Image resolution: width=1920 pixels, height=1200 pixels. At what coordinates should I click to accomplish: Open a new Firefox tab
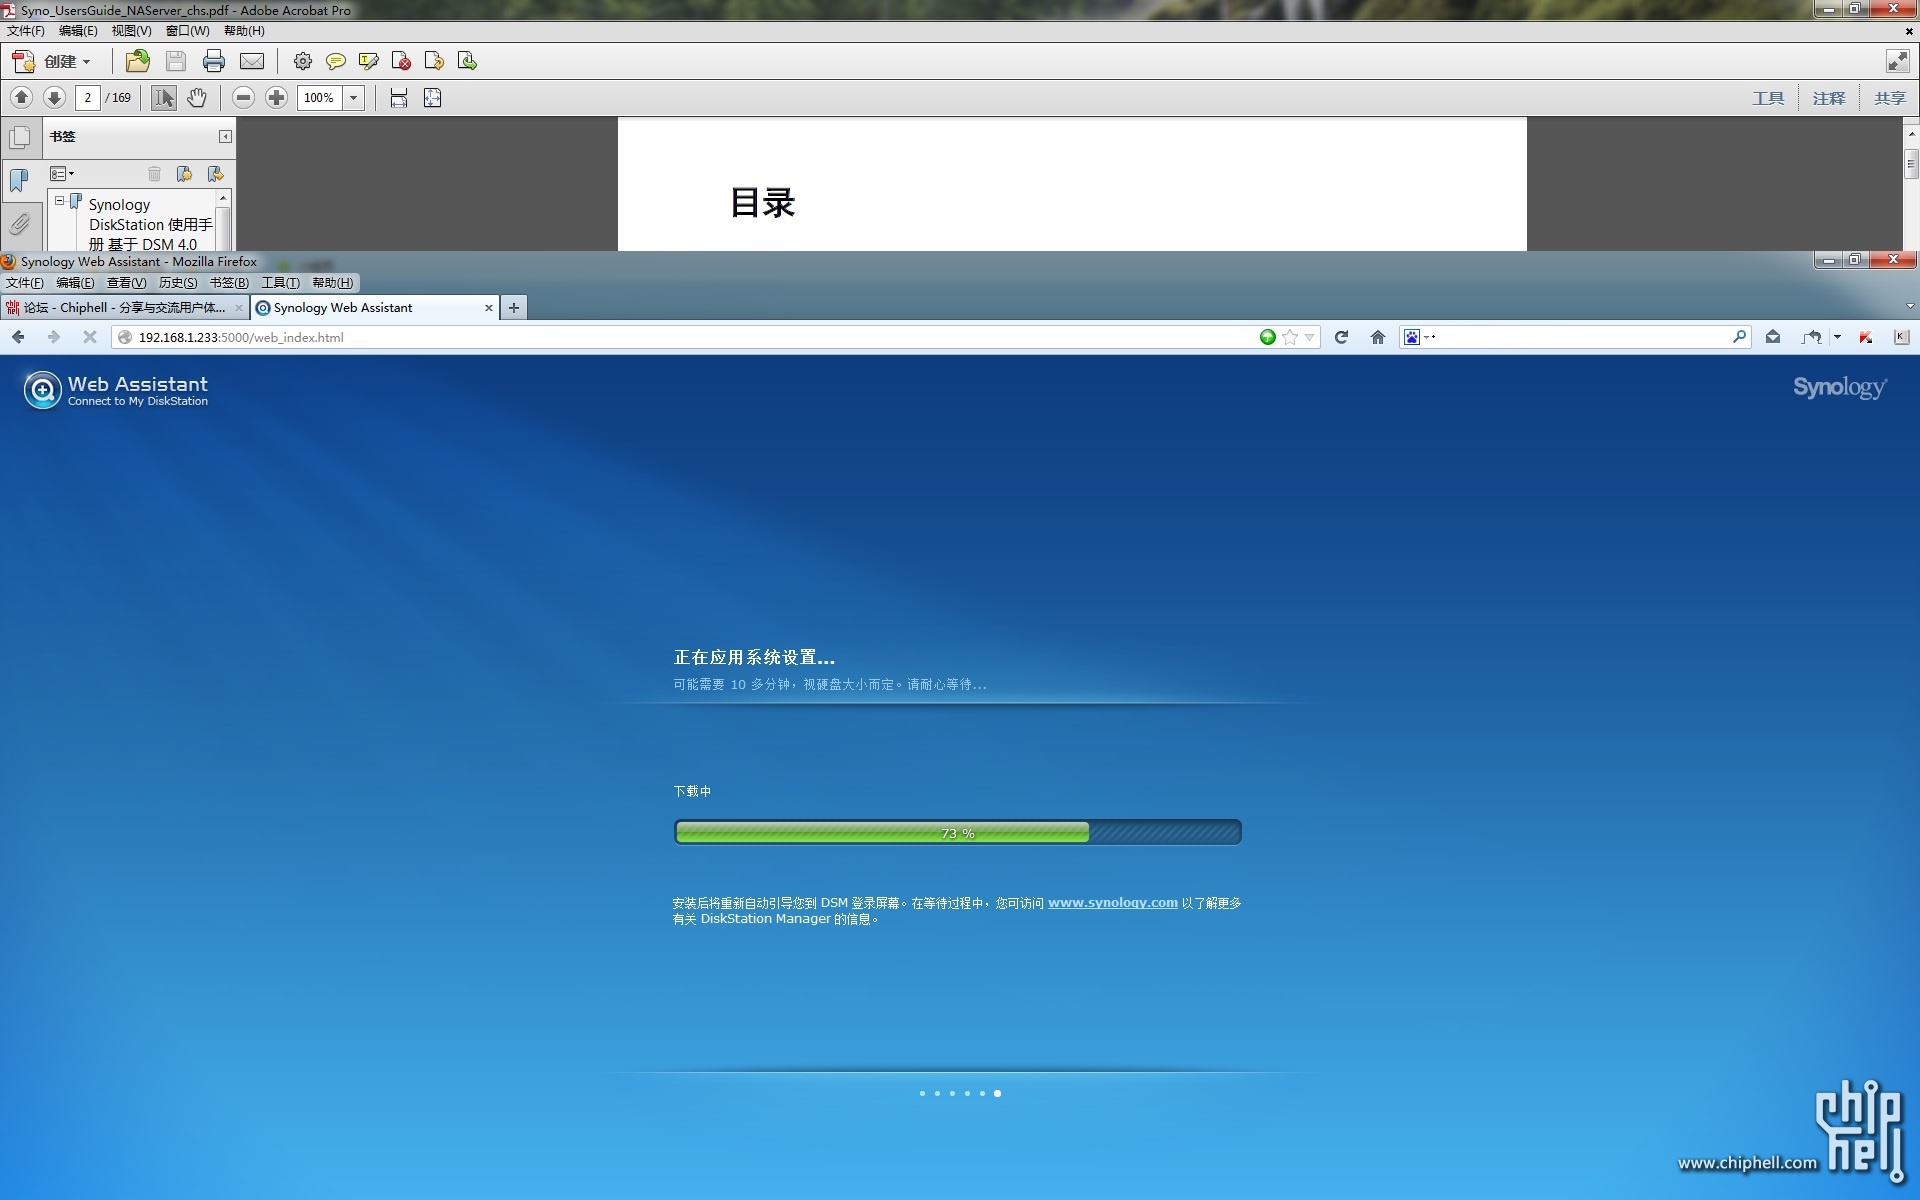pos(514,308)
